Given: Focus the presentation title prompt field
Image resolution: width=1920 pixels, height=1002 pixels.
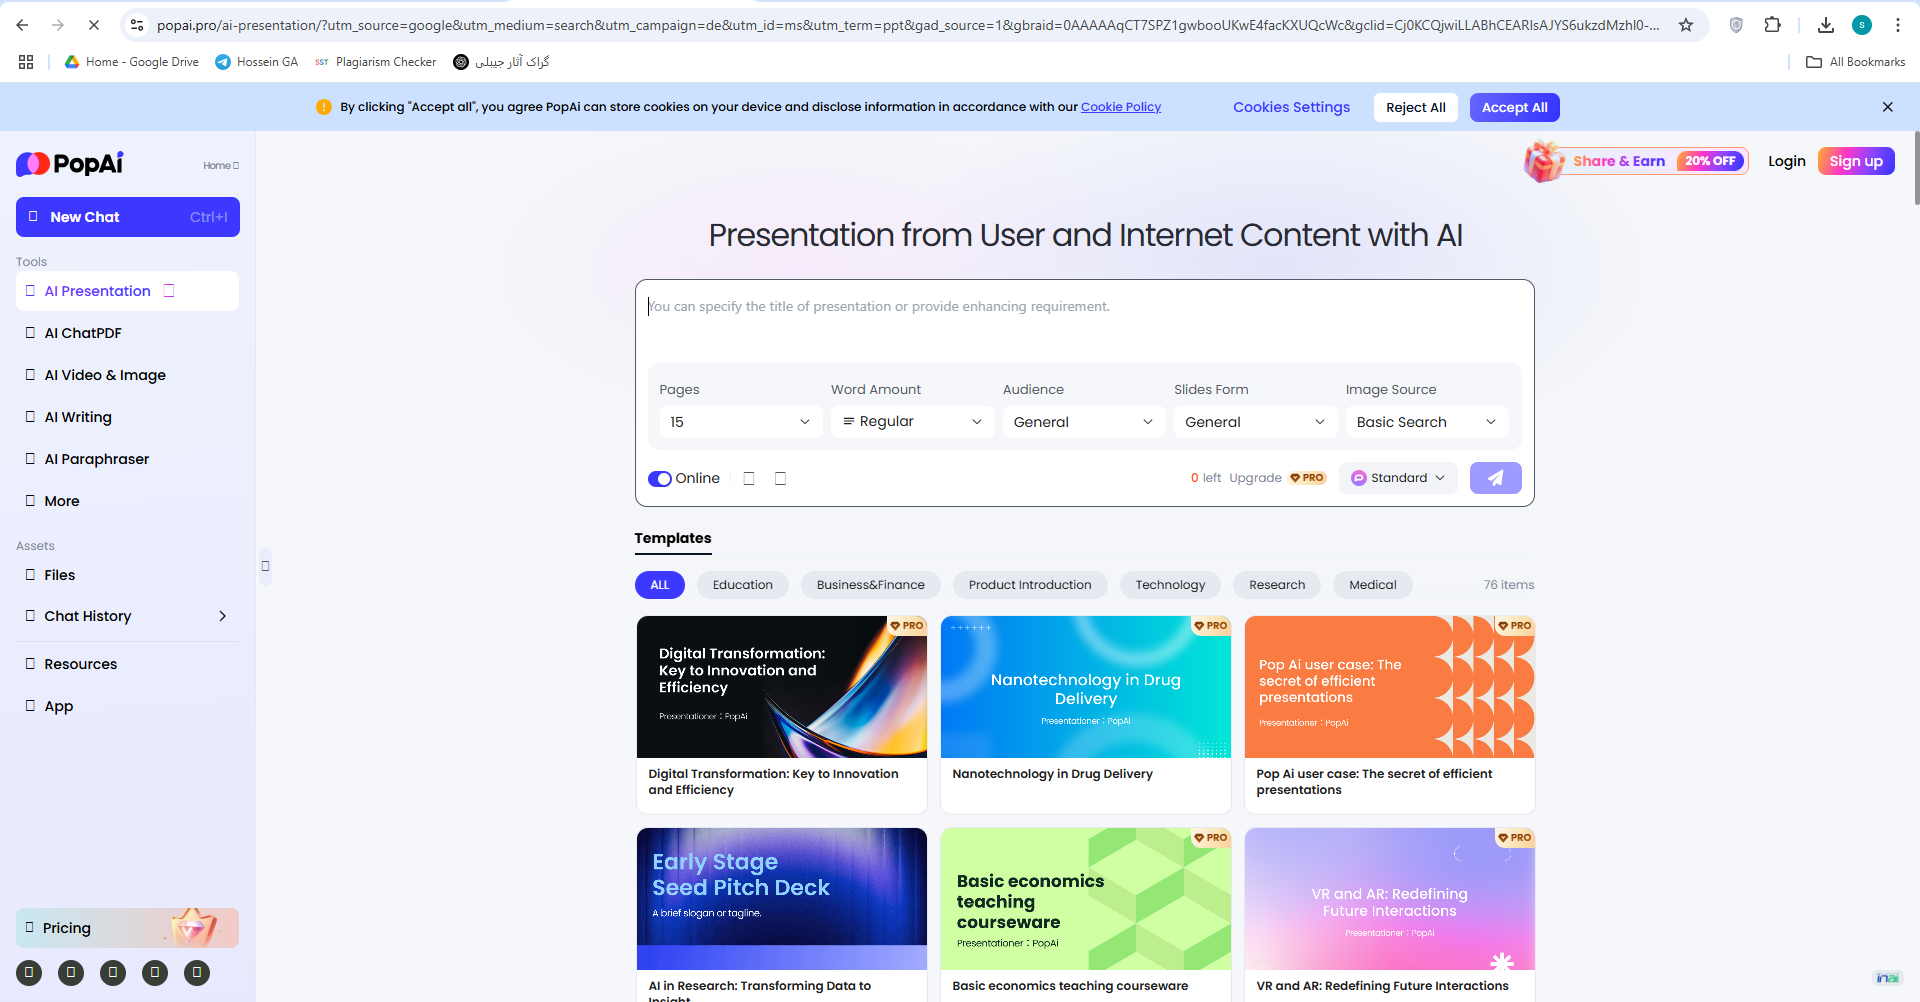Looking at the screenshot, I should coord(1084,318).
